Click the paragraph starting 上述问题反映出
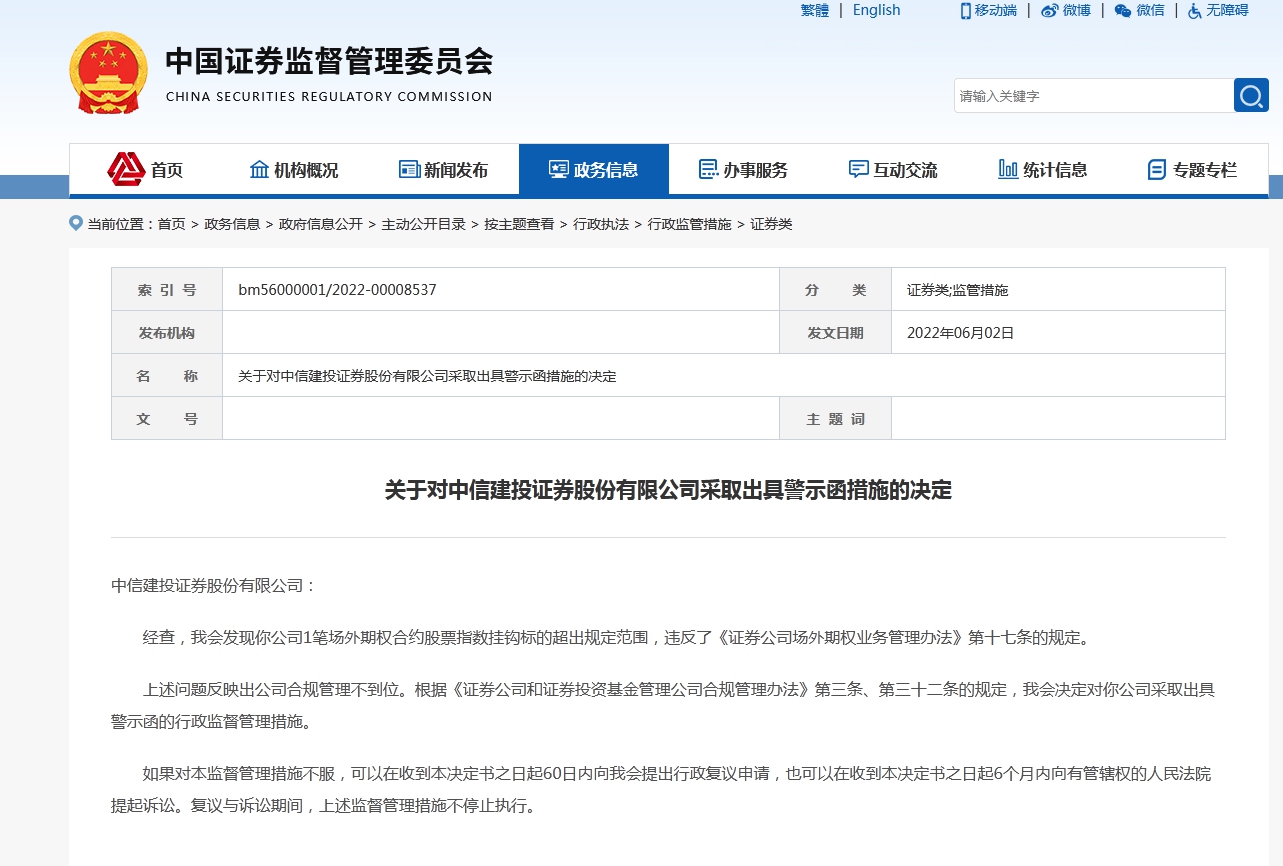1283x866 pixels. 663,705
